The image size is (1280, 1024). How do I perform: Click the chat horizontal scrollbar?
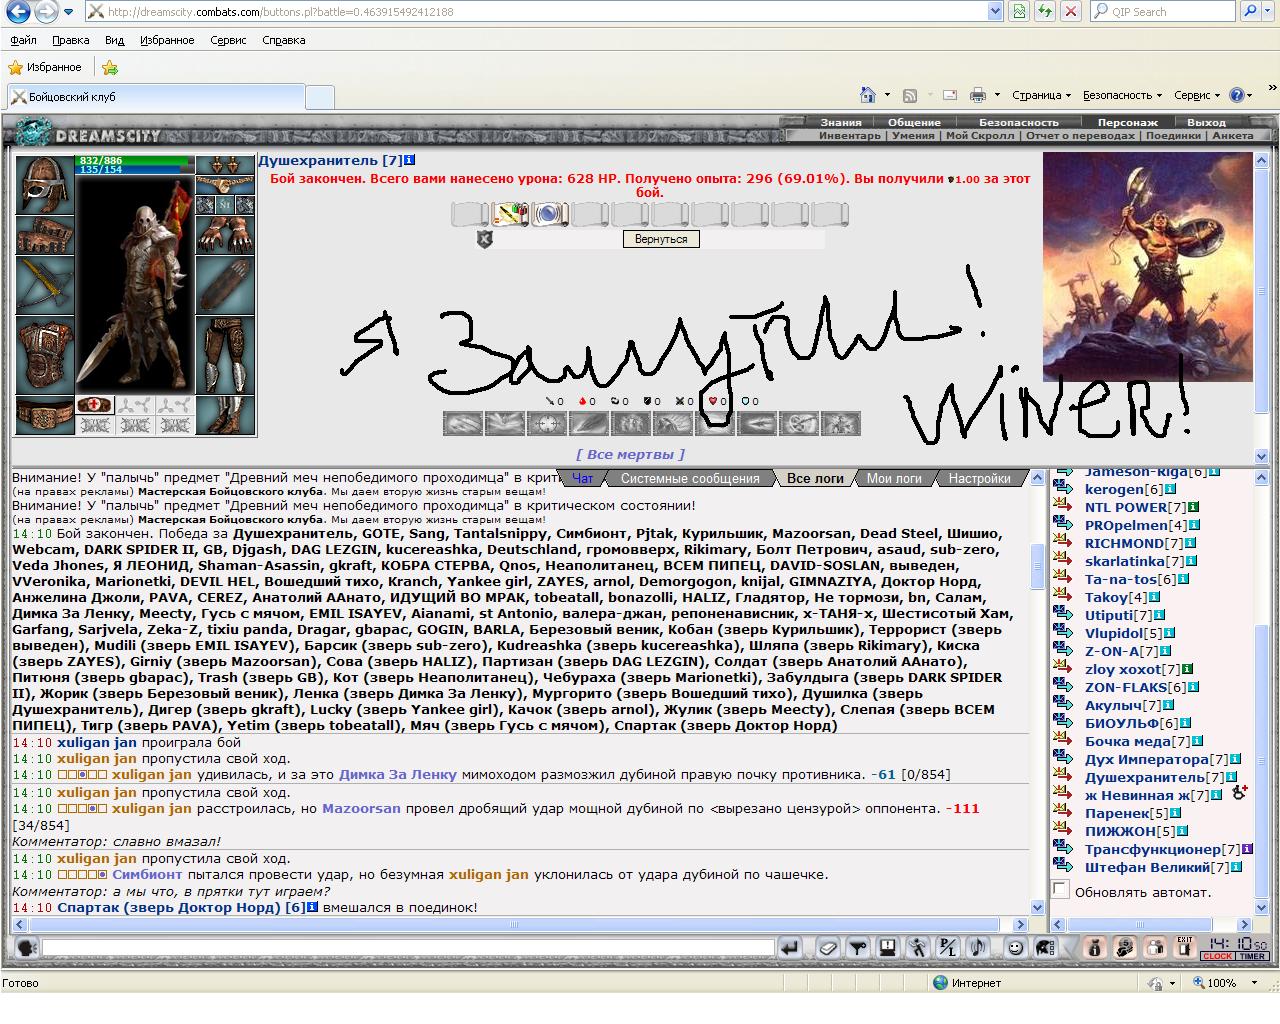520,924
